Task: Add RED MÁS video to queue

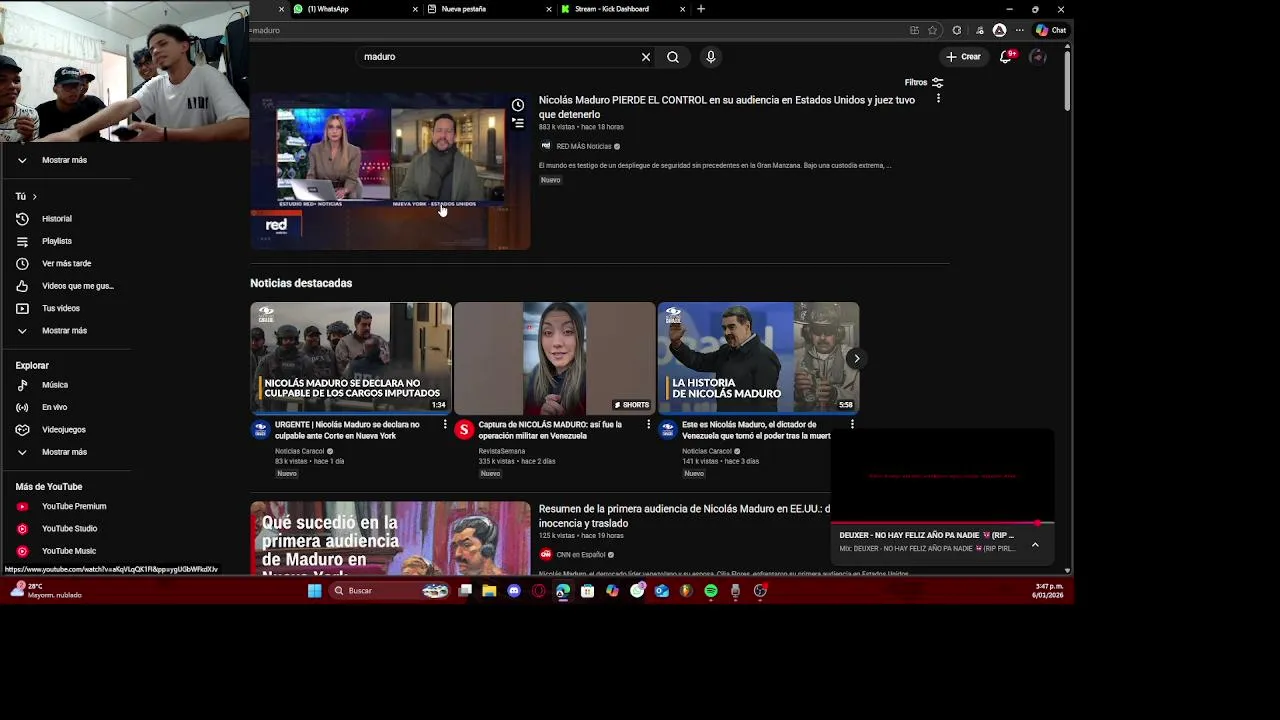Action: [x=518, y=123]
